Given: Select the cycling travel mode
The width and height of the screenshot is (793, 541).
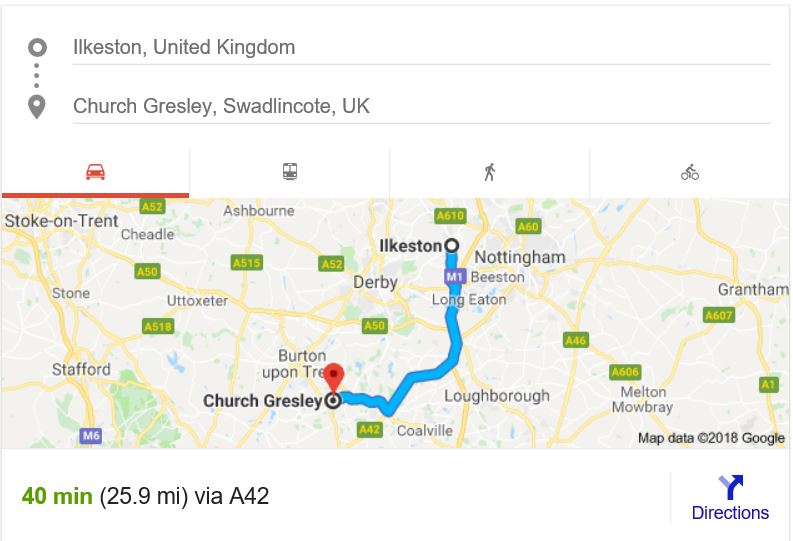Looking at the screenshot, I should coord(690,172).
